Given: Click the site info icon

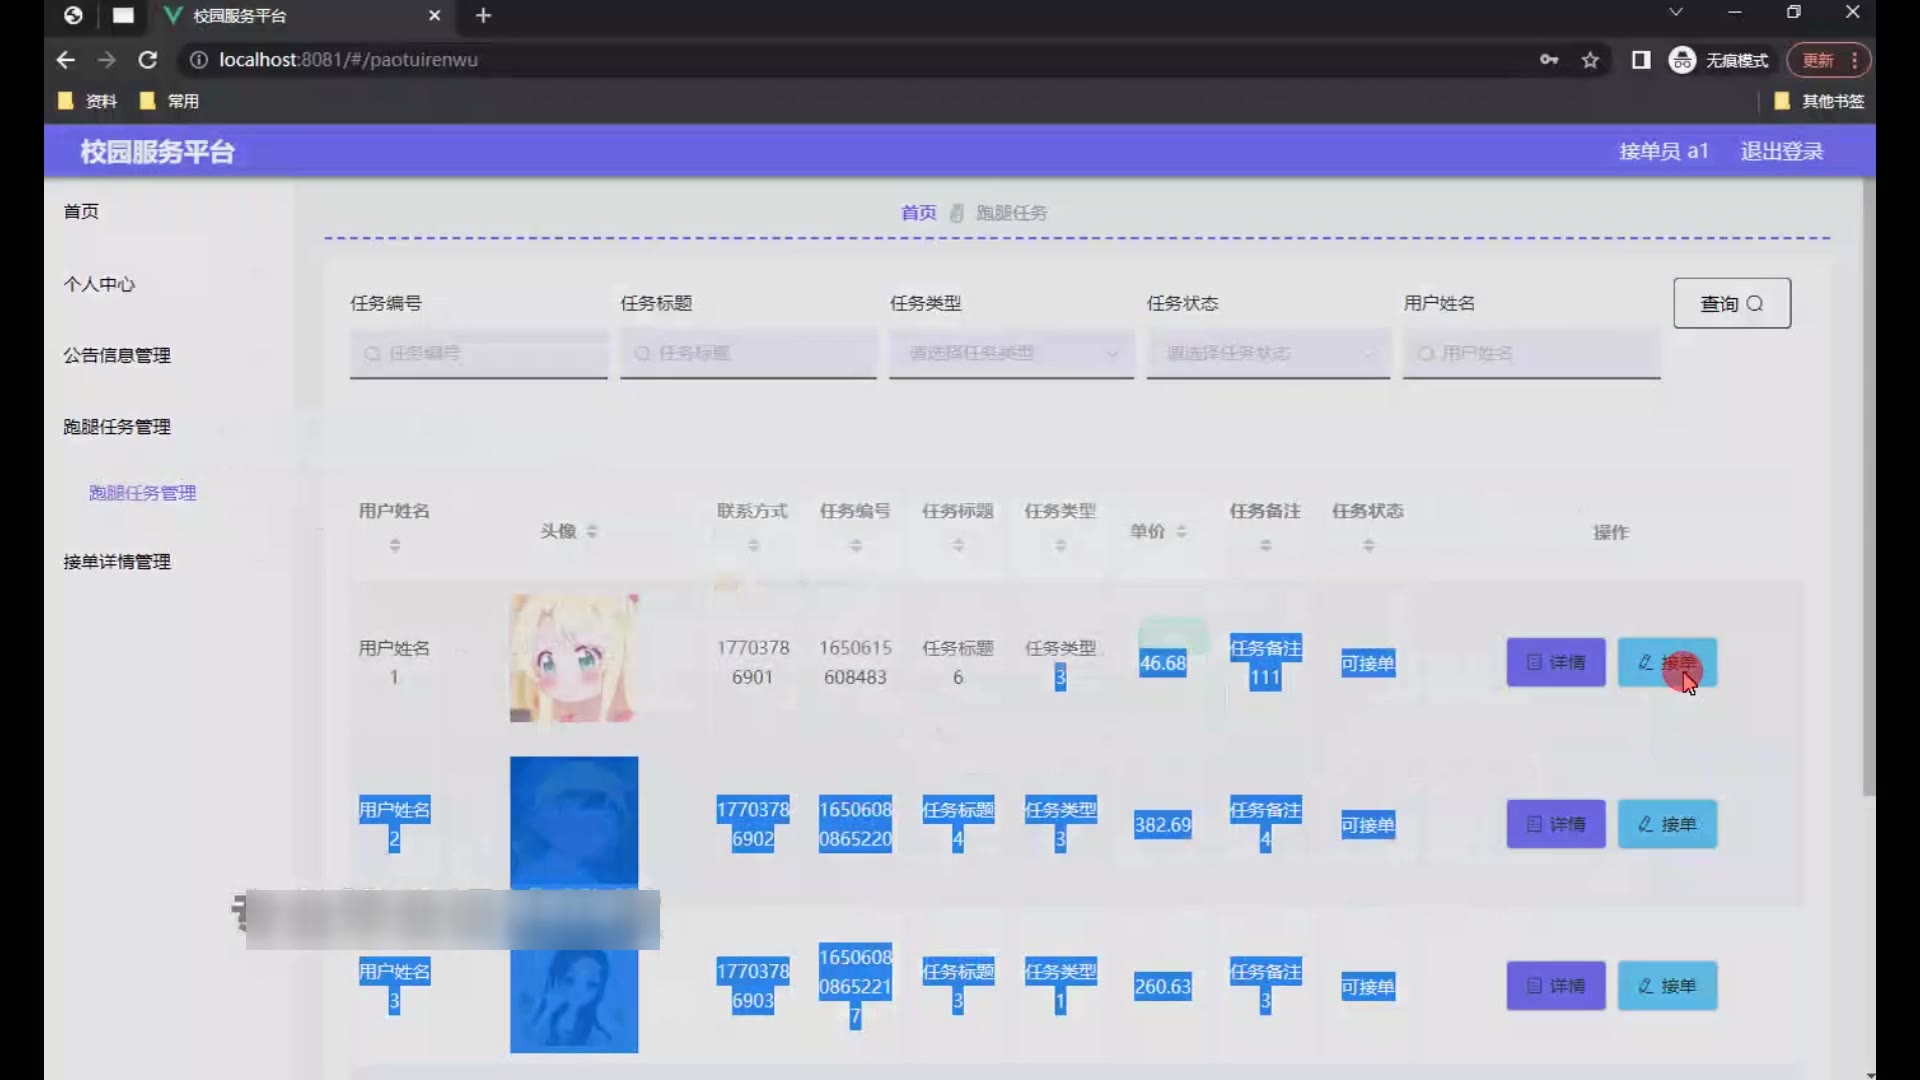Looking at the screenshot, I should [x=198, y=60].
